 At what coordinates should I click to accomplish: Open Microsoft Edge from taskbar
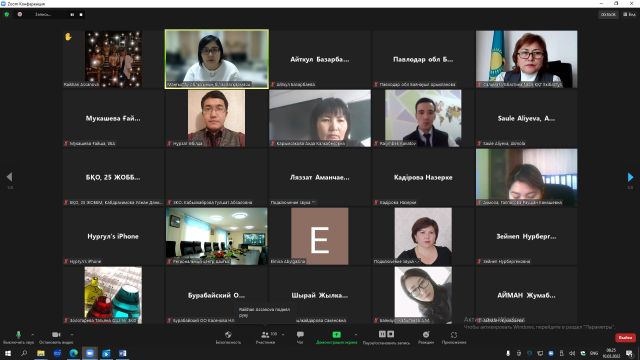pos(73,353)
